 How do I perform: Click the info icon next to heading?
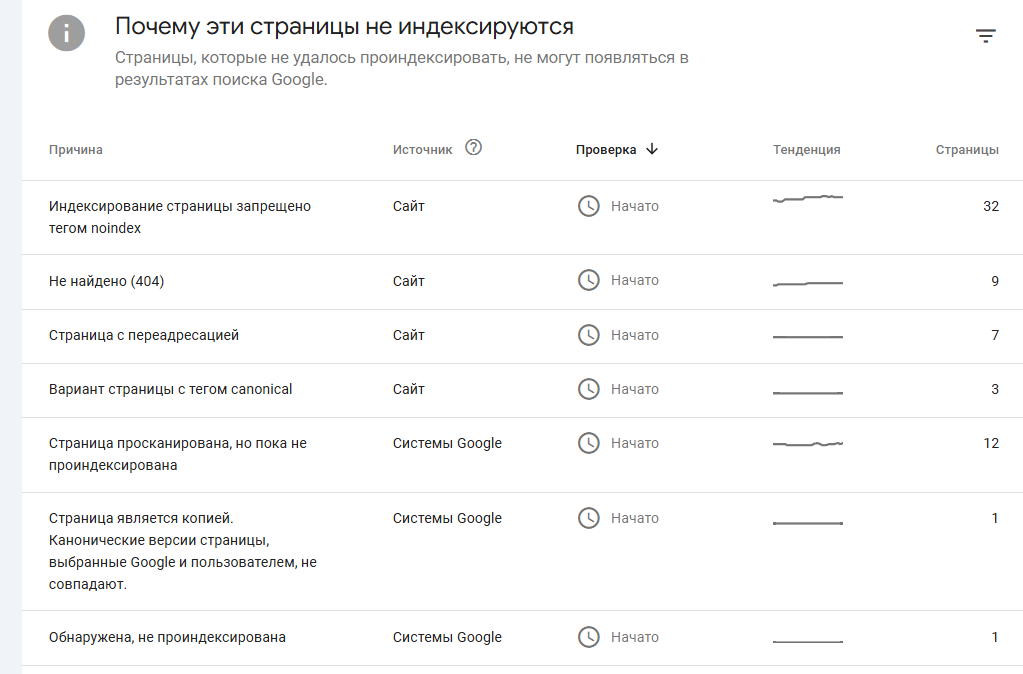(x=67, y=33)
